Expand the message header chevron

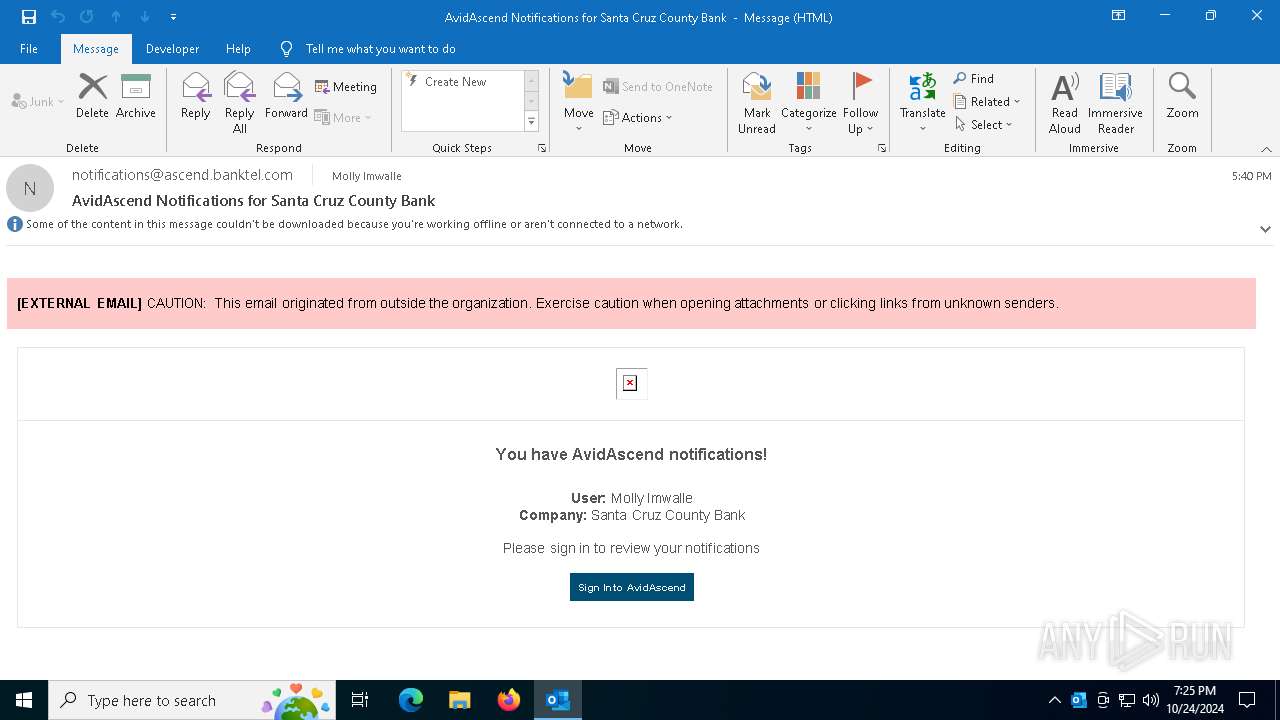(x=1265, y=229)
